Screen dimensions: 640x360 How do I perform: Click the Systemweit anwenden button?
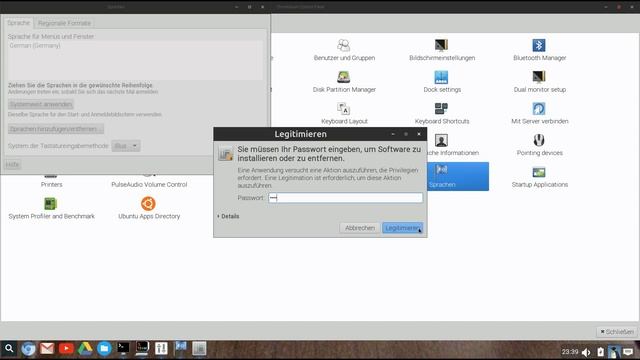(41, 104)
